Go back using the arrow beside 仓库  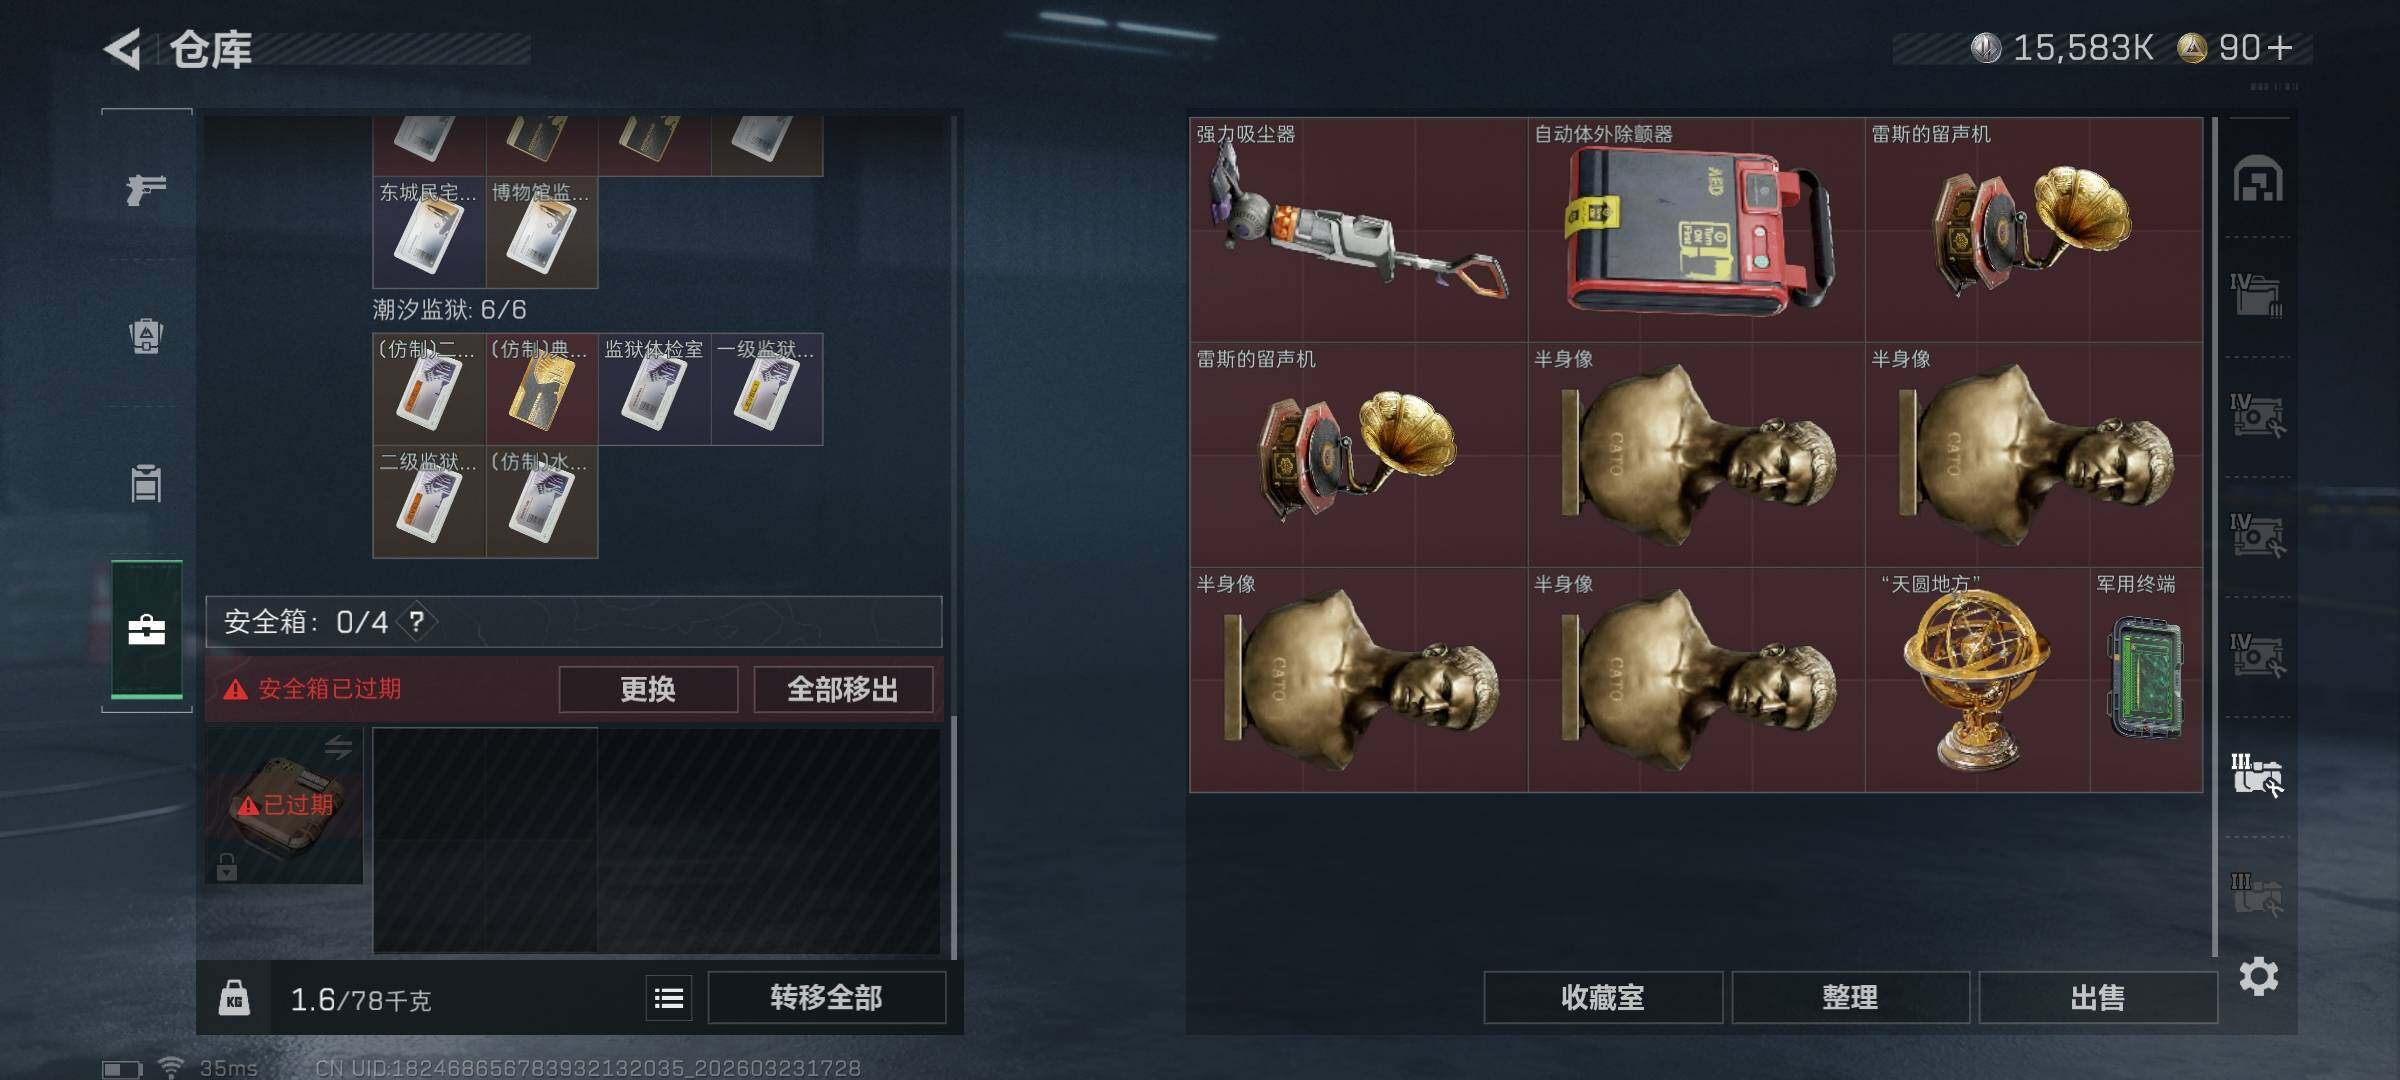pyautogui.click(x=122, y=49)
